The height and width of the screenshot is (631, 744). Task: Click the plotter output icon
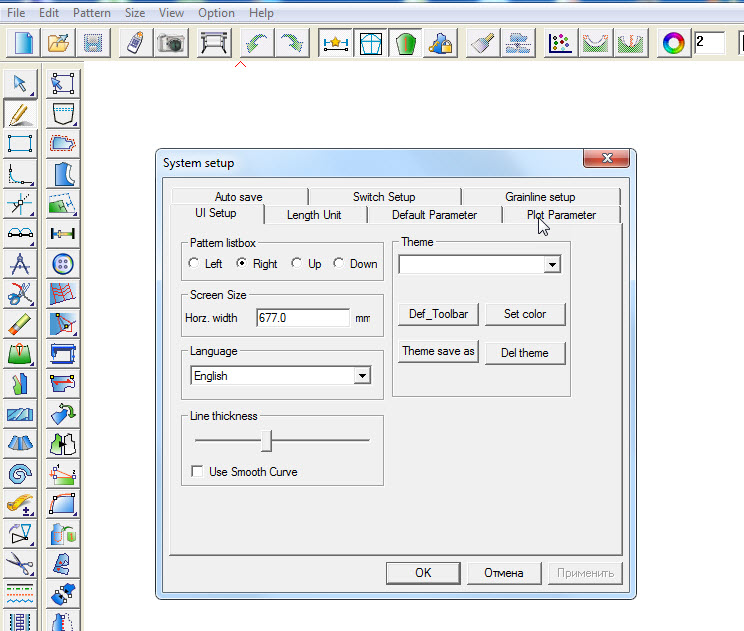click(x=213, y=43)
